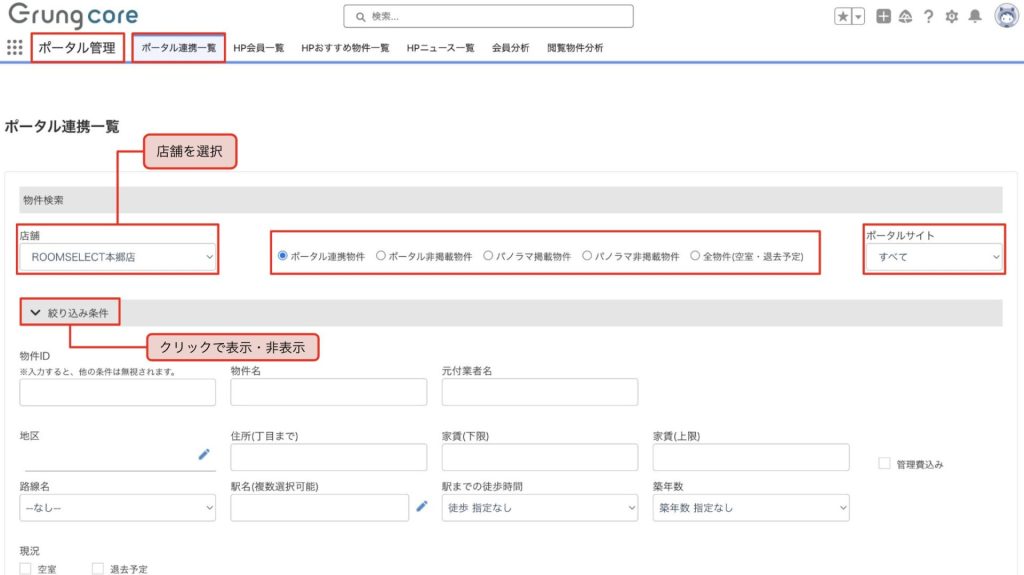Open the global actions plus icon
Viewport: 1024px width, 575px height.
(883, 17)
